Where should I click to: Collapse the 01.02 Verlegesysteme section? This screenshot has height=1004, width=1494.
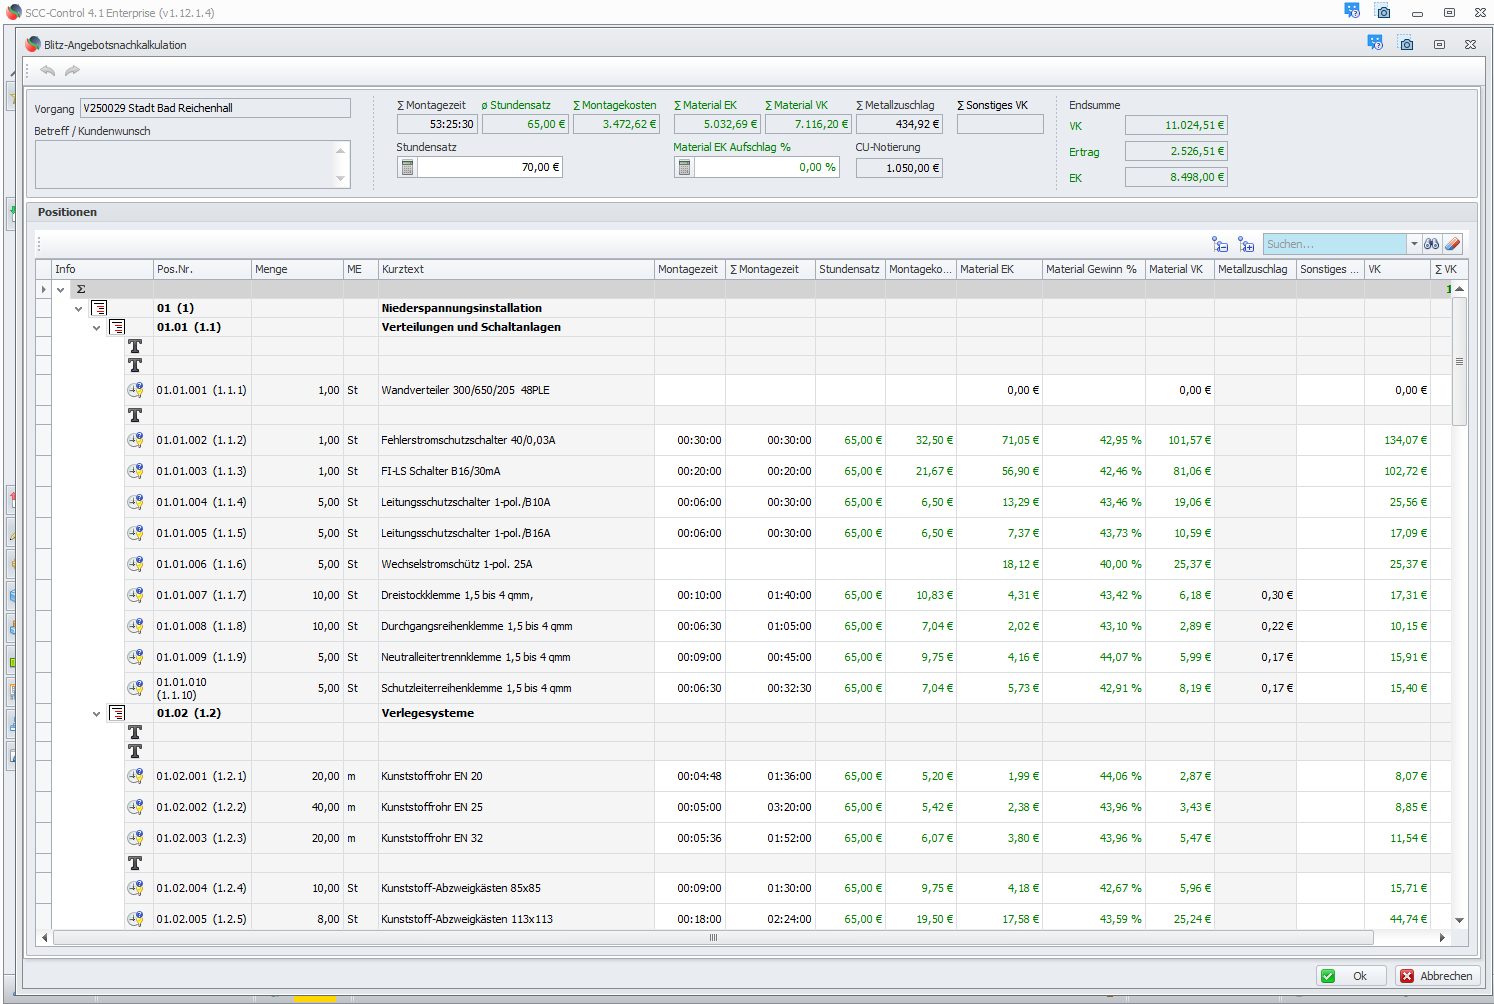(97, 714)
